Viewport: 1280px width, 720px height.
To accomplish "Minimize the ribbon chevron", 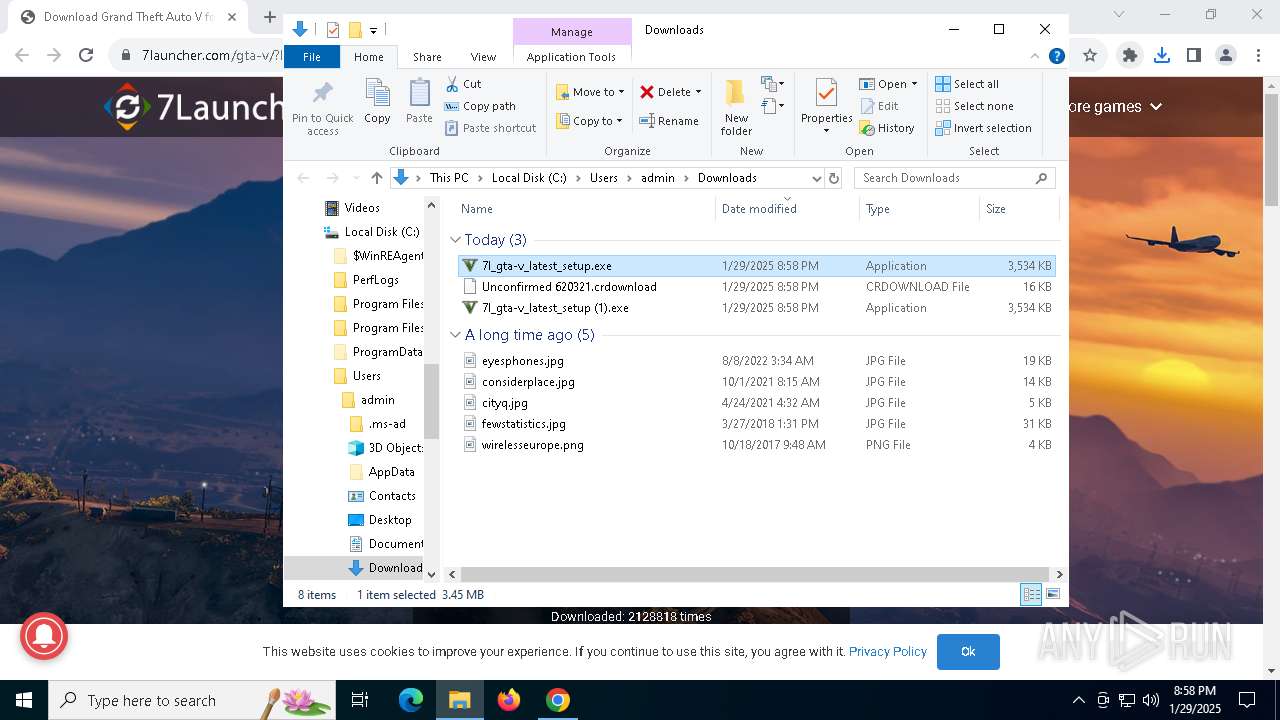I will pyautogui.click(x=1035, y=57).
